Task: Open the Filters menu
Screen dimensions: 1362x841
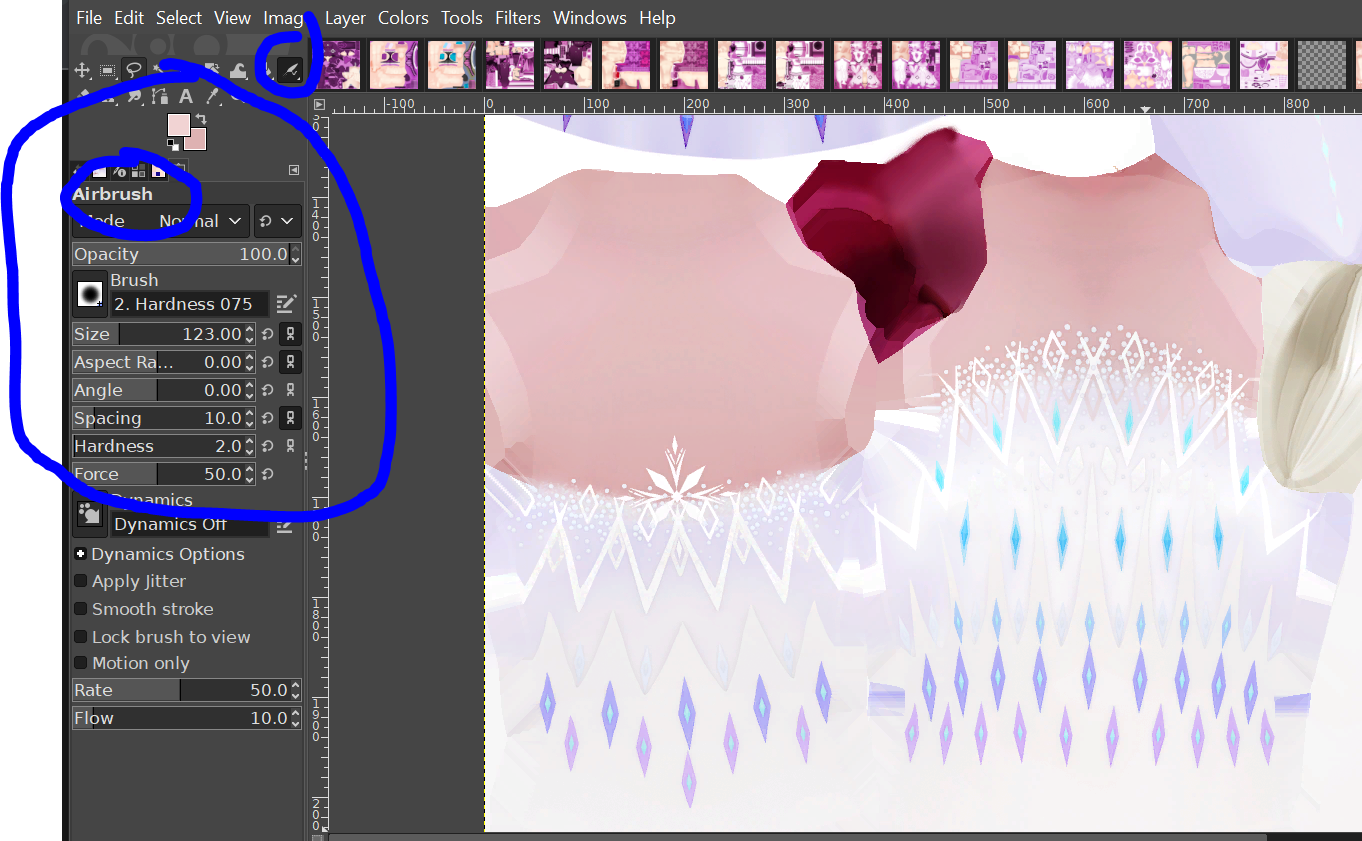Action: click(518, 18)
